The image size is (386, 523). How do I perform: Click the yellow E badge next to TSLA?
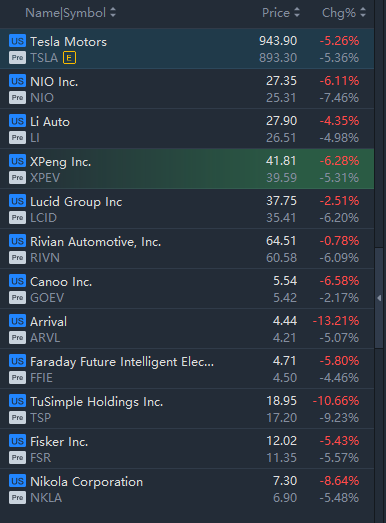(69, 58)
